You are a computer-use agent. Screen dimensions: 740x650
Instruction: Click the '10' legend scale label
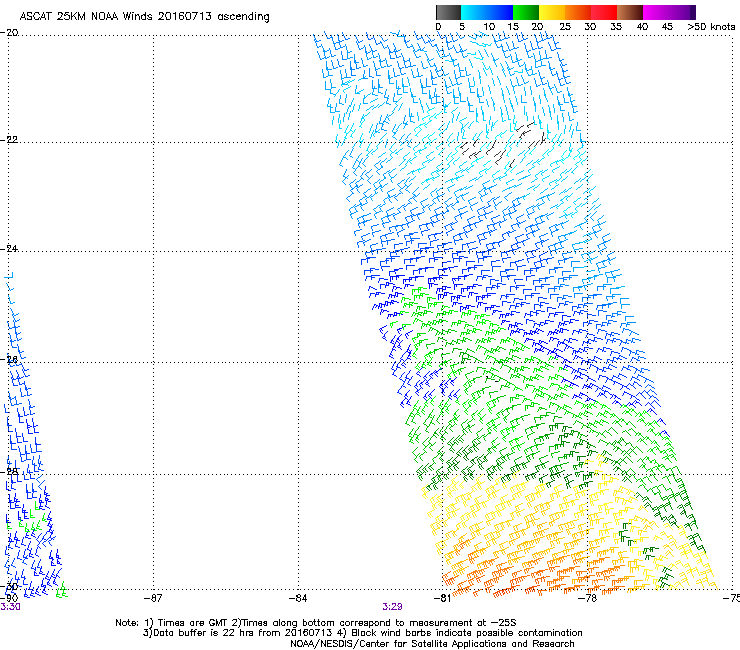click(x=489, y=27)
